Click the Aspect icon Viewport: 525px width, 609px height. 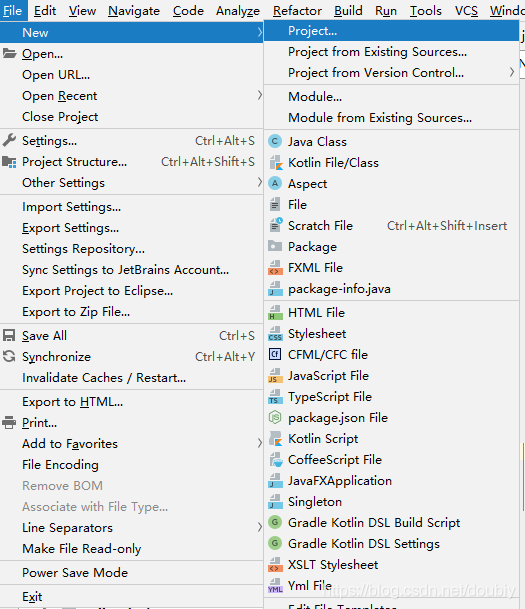[x=275, y=183]
